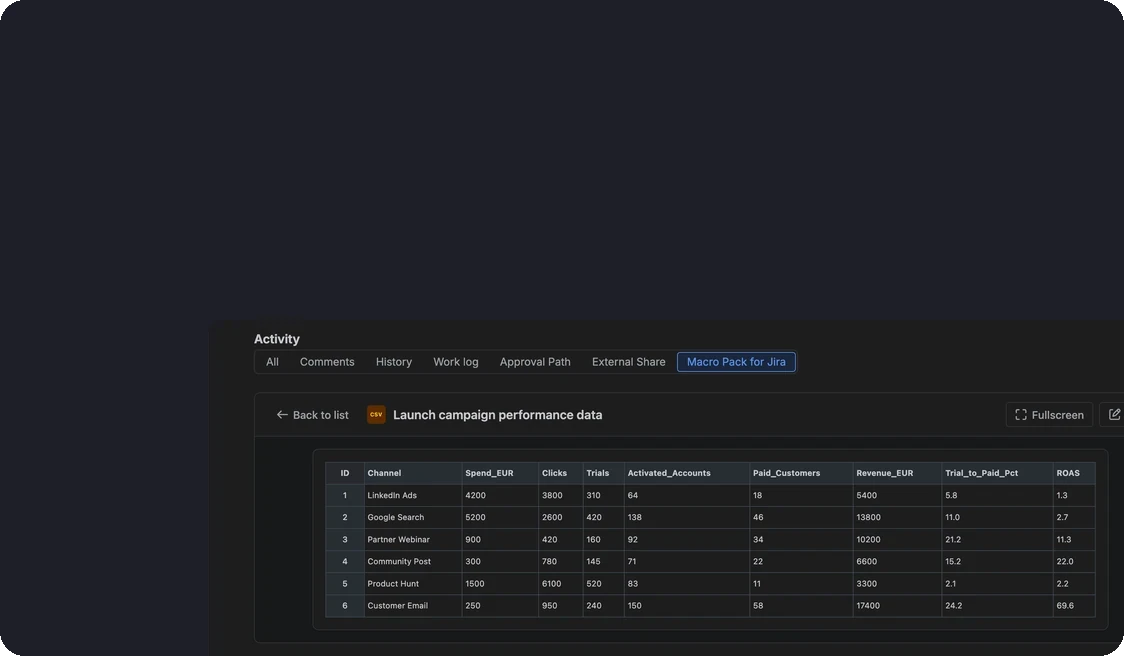Click activated accounts 150 for Customer Email
The image size is (1124, 656).
687,606
